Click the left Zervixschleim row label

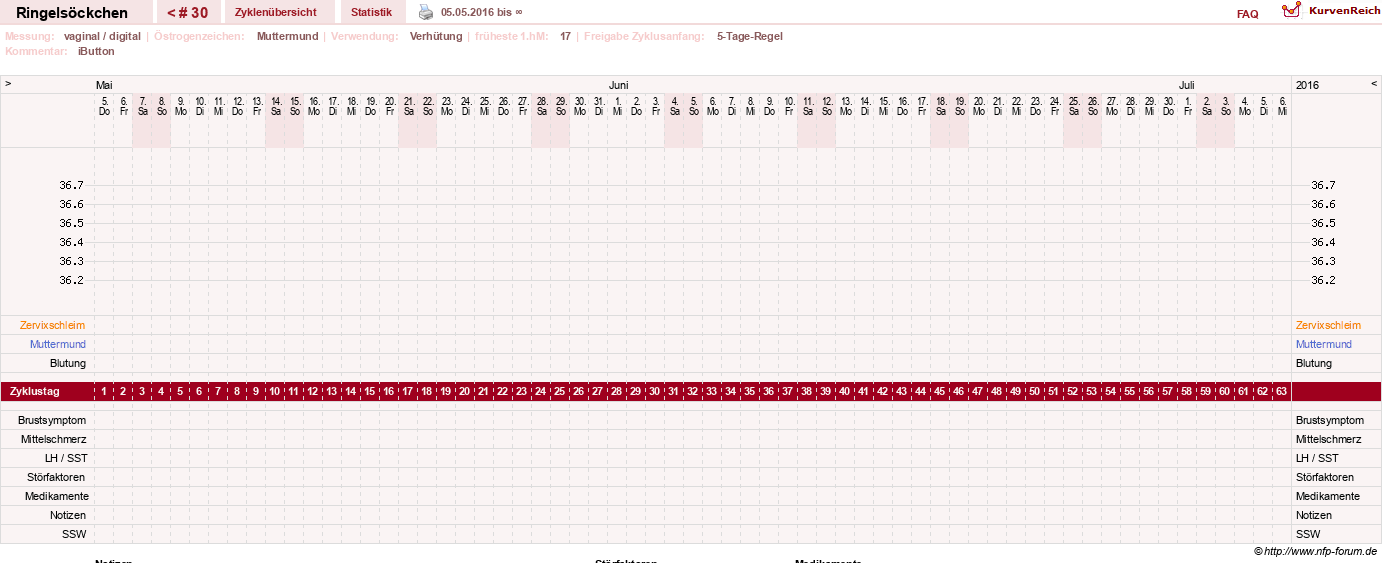point(52,325)
